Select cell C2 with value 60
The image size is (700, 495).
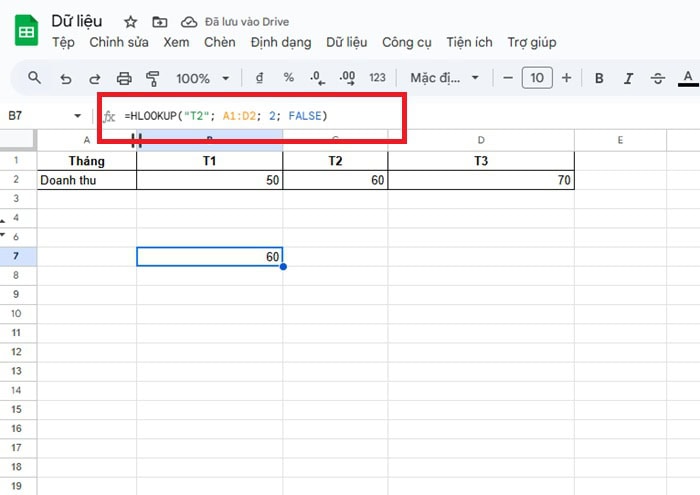(335, 180)
